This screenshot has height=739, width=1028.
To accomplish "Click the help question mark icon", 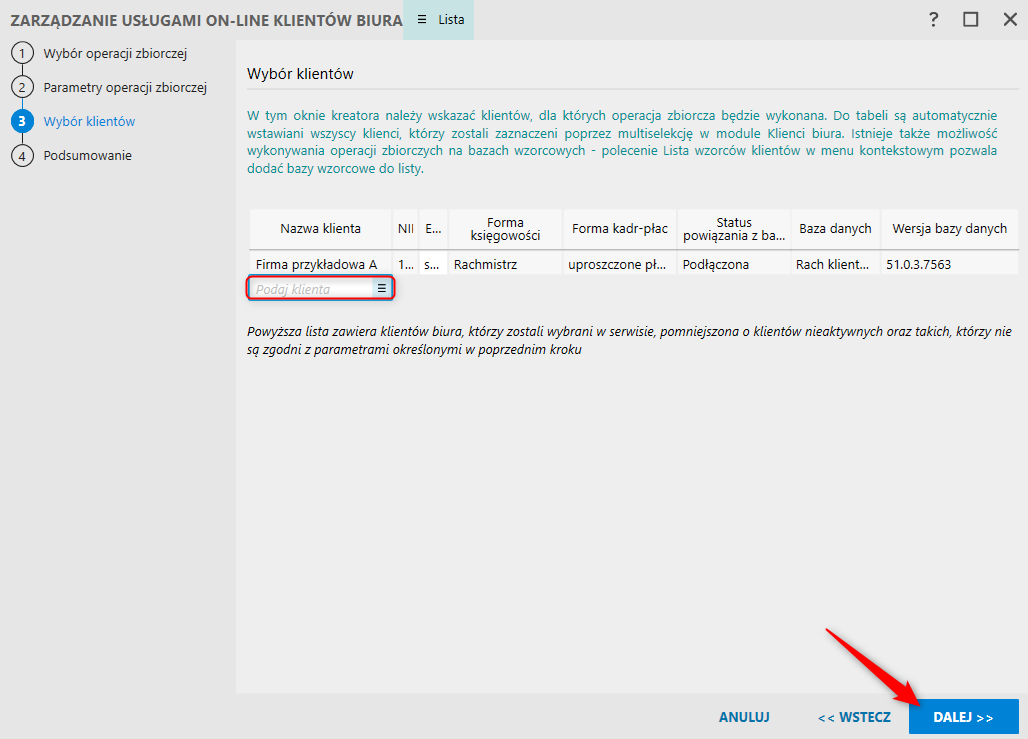I will click(x=934, y=20).
